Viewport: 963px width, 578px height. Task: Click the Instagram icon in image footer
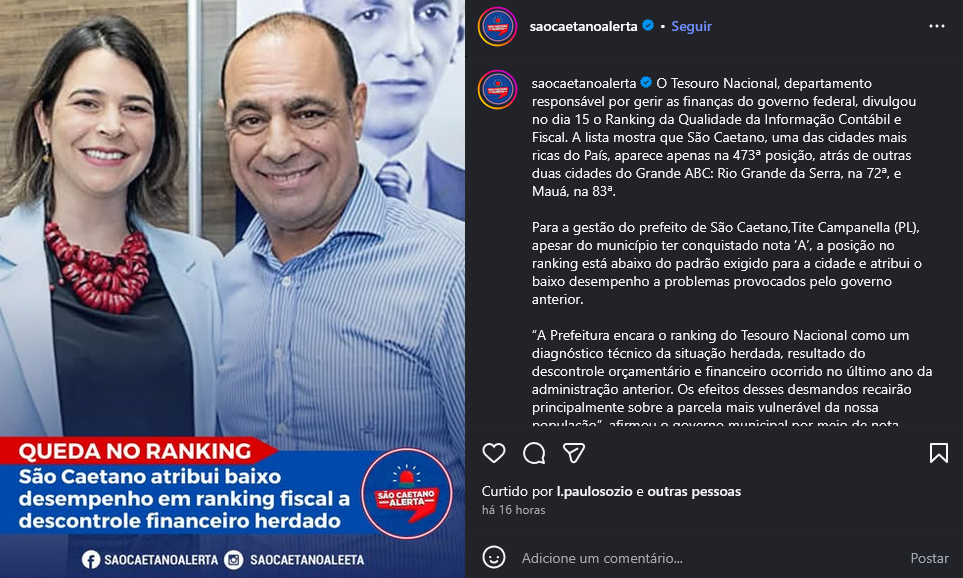coord(233,560)
